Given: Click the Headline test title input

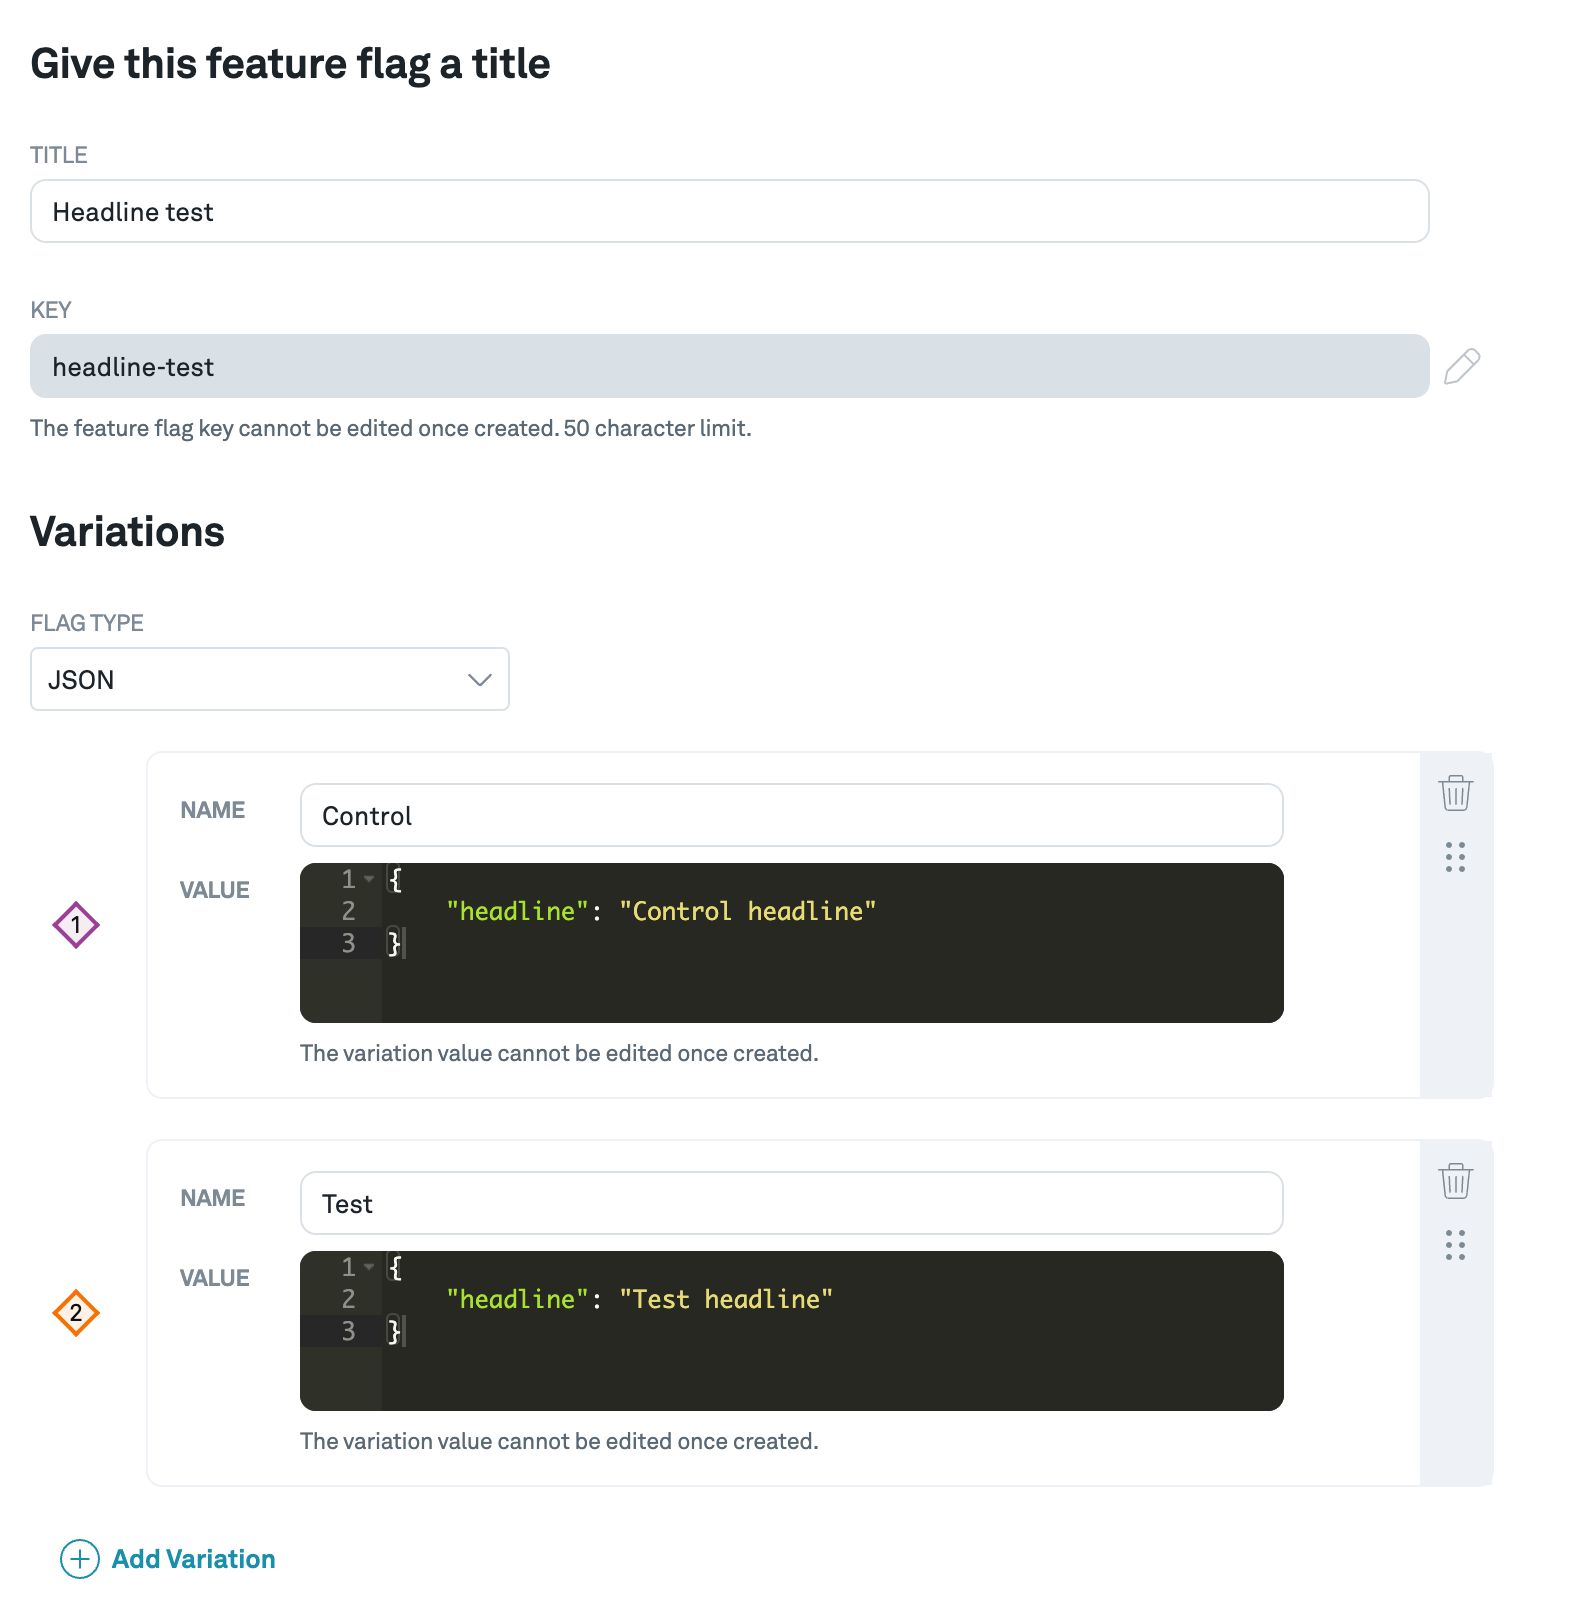Looking at the screenshot, I should click(x=728, y=211).
